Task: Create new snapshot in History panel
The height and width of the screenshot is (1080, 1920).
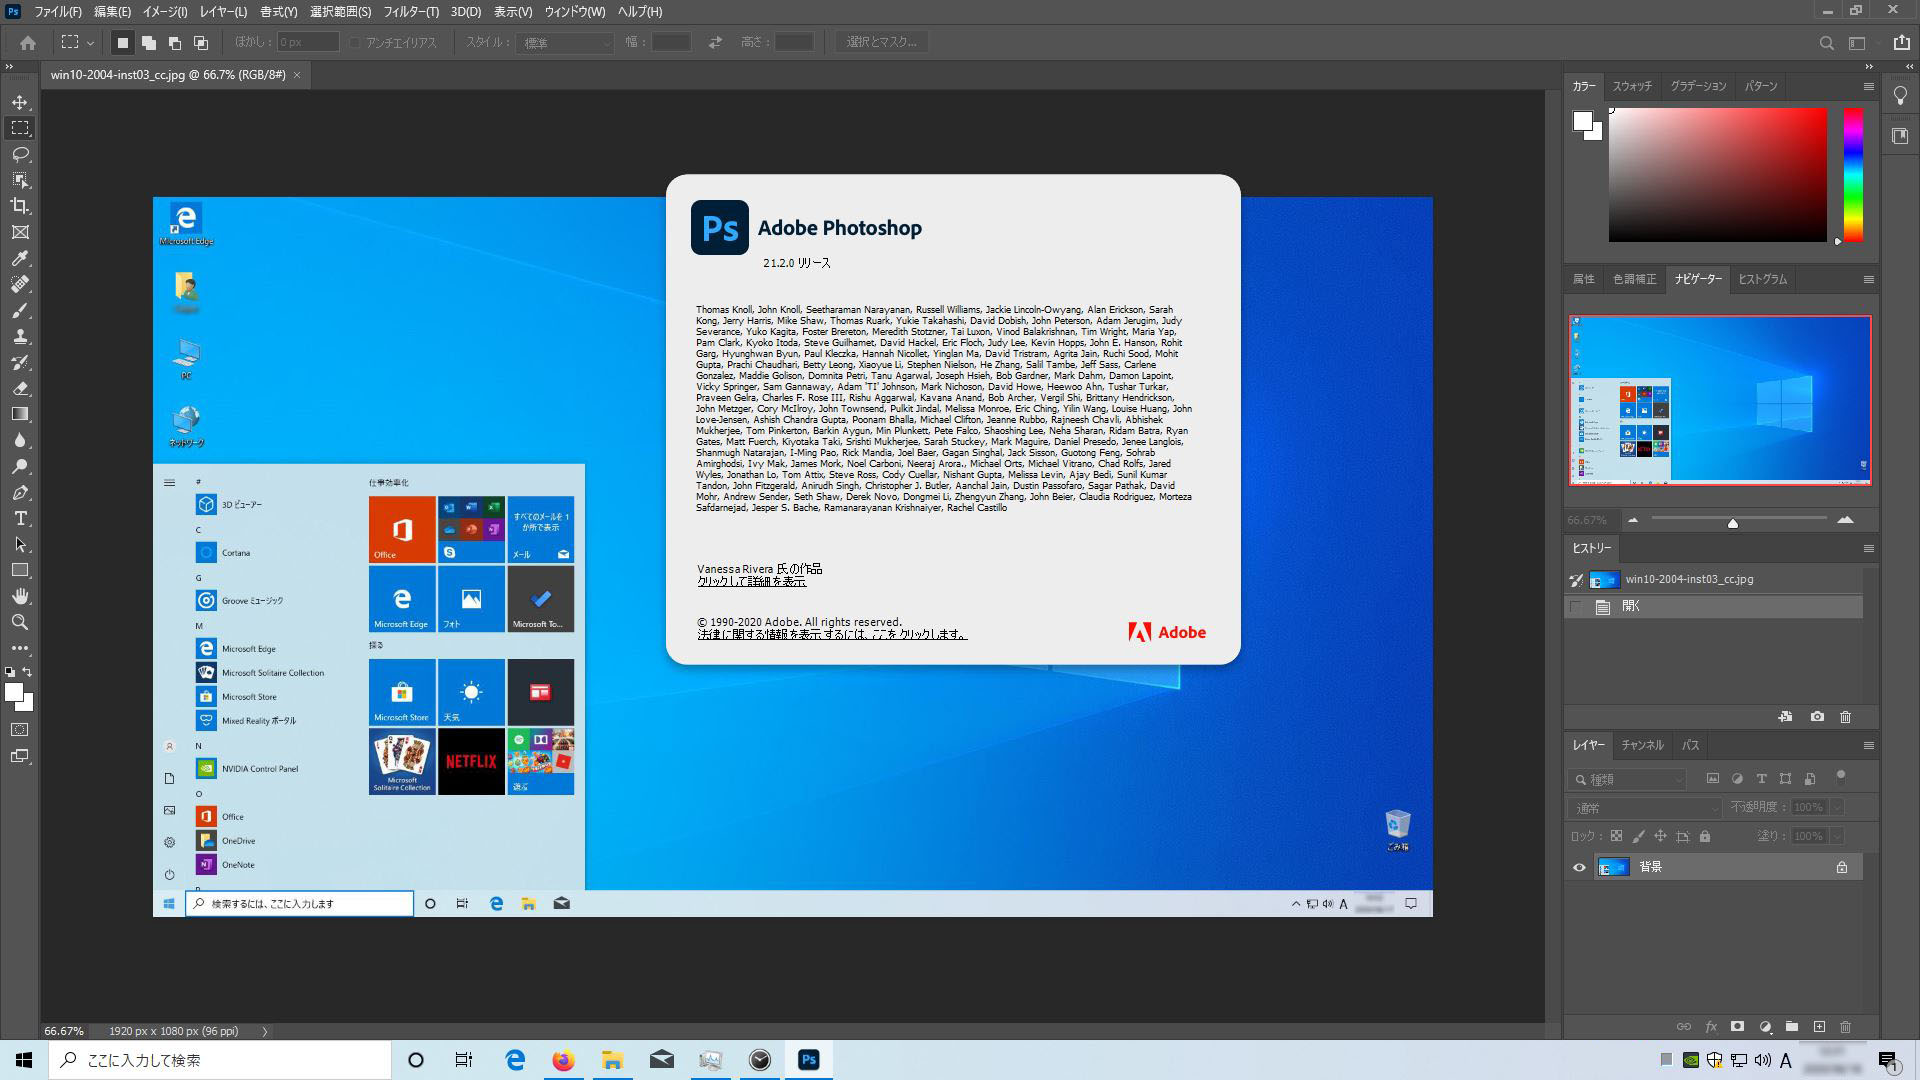Action: [x=1817, y=717]
